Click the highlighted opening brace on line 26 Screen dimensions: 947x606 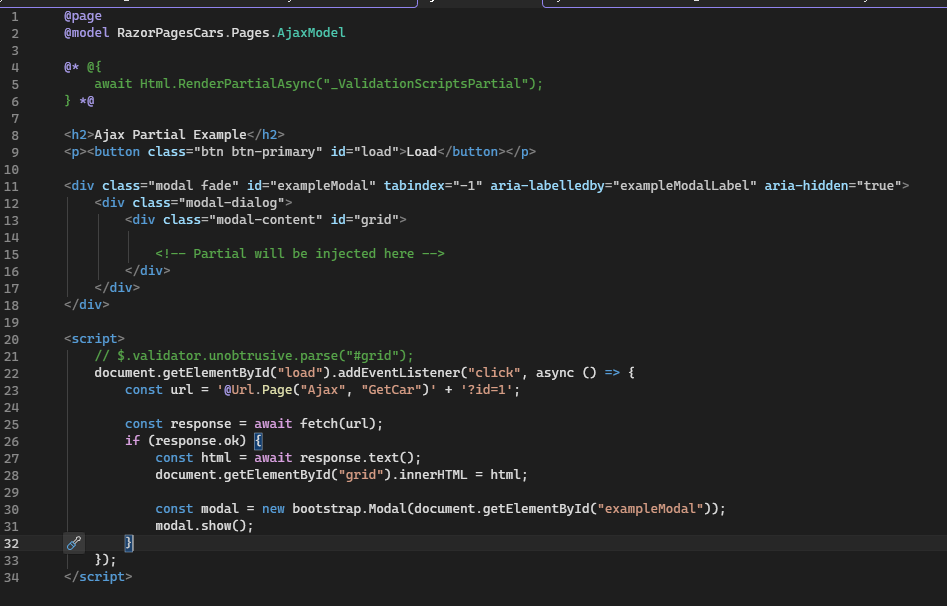coord(258,440)
